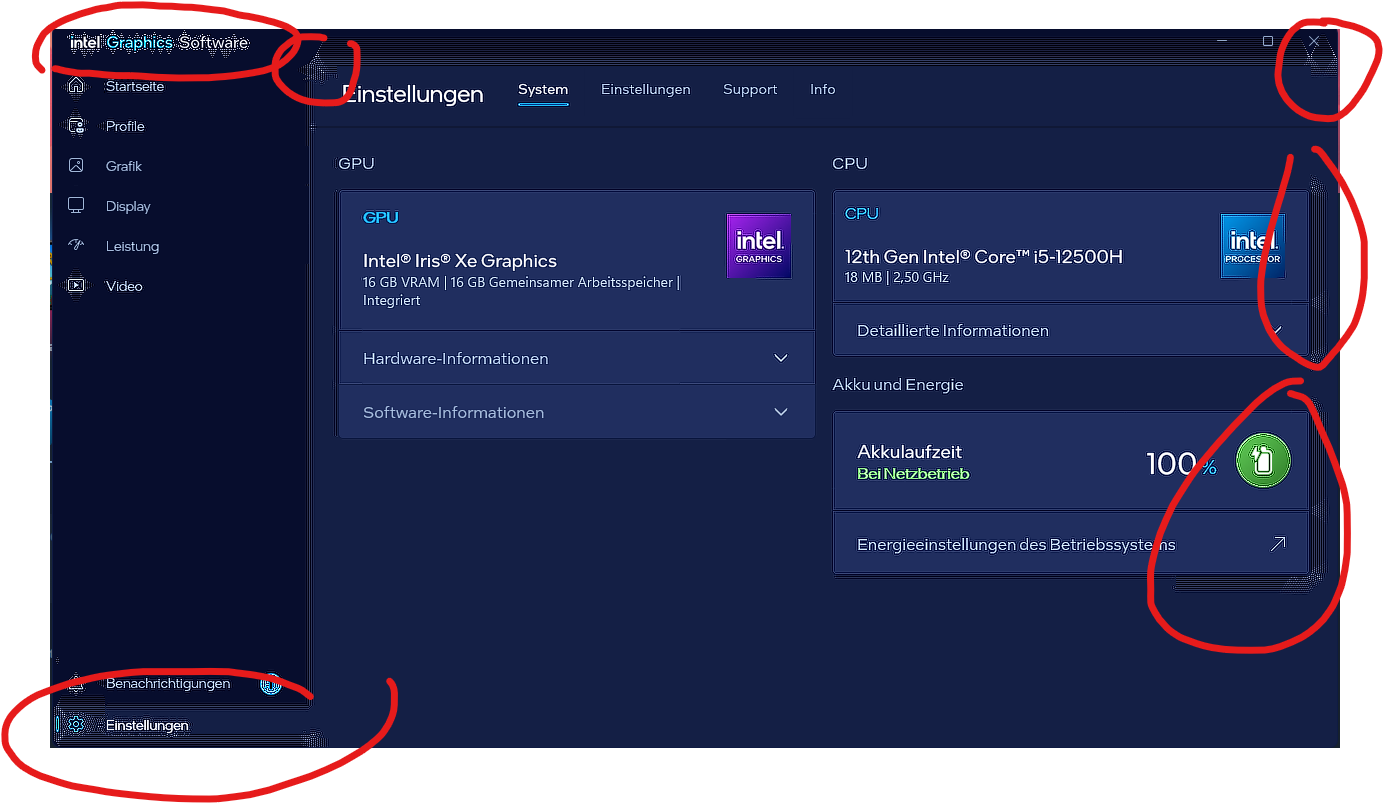1383x804 pixels.
Task: Click the "16 GB VRAM" memory description
Action: coord(521,291)
